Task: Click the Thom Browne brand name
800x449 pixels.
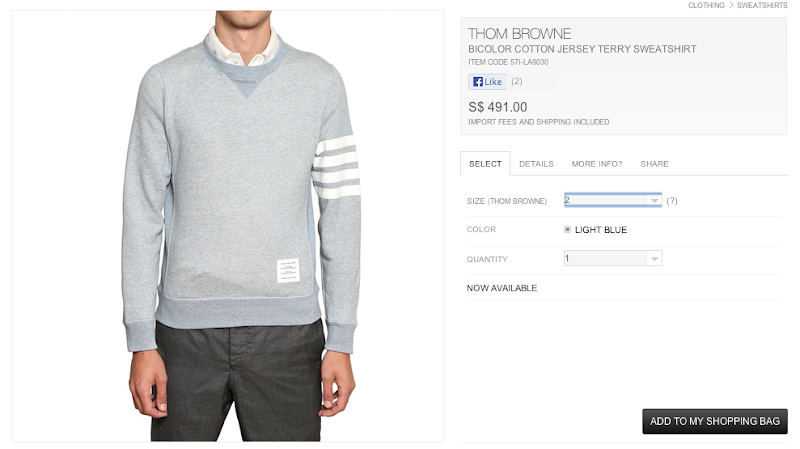Action: tap(519, 34)
